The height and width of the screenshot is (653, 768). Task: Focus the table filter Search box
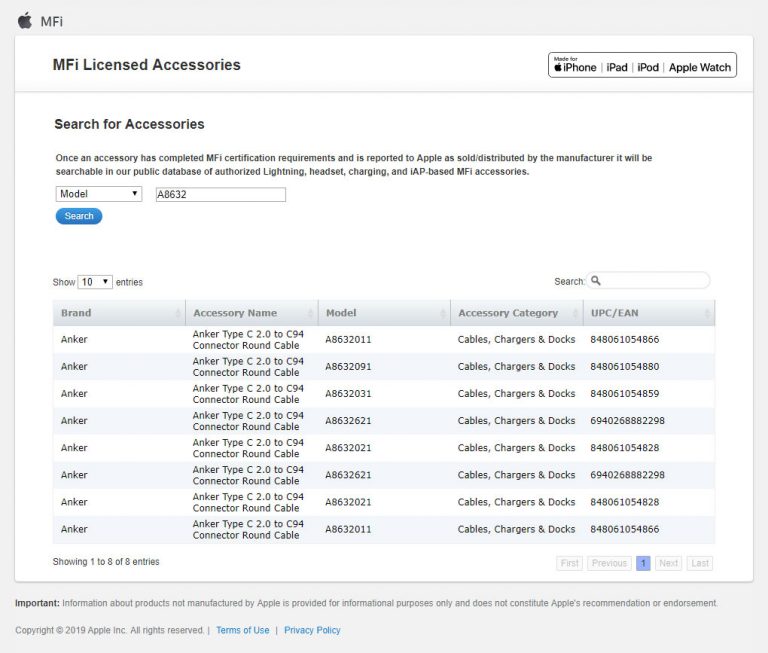[x=654, y=281]
